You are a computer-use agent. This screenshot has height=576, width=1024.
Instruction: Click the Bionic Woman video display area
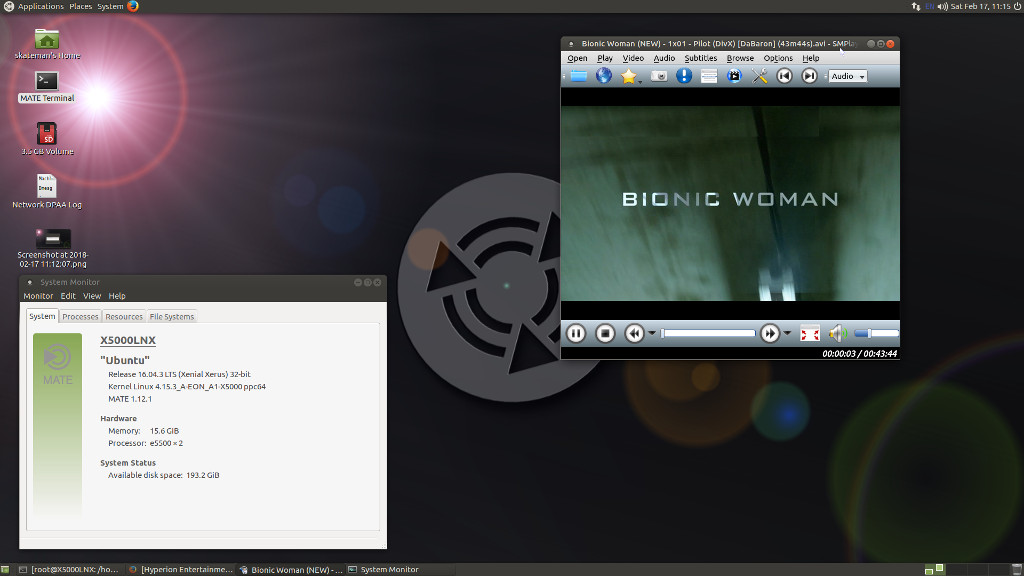(x=730, y=203)
